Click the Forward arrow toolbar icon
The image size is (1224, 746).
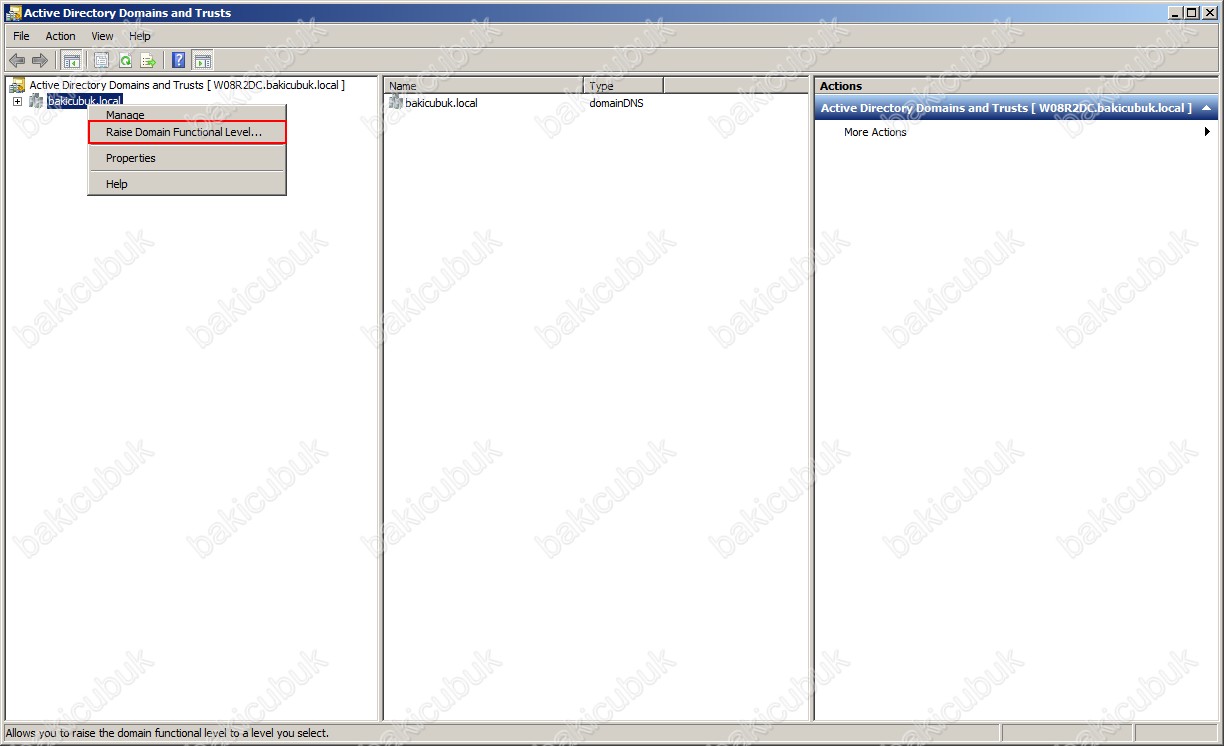(x=40, y=60)
